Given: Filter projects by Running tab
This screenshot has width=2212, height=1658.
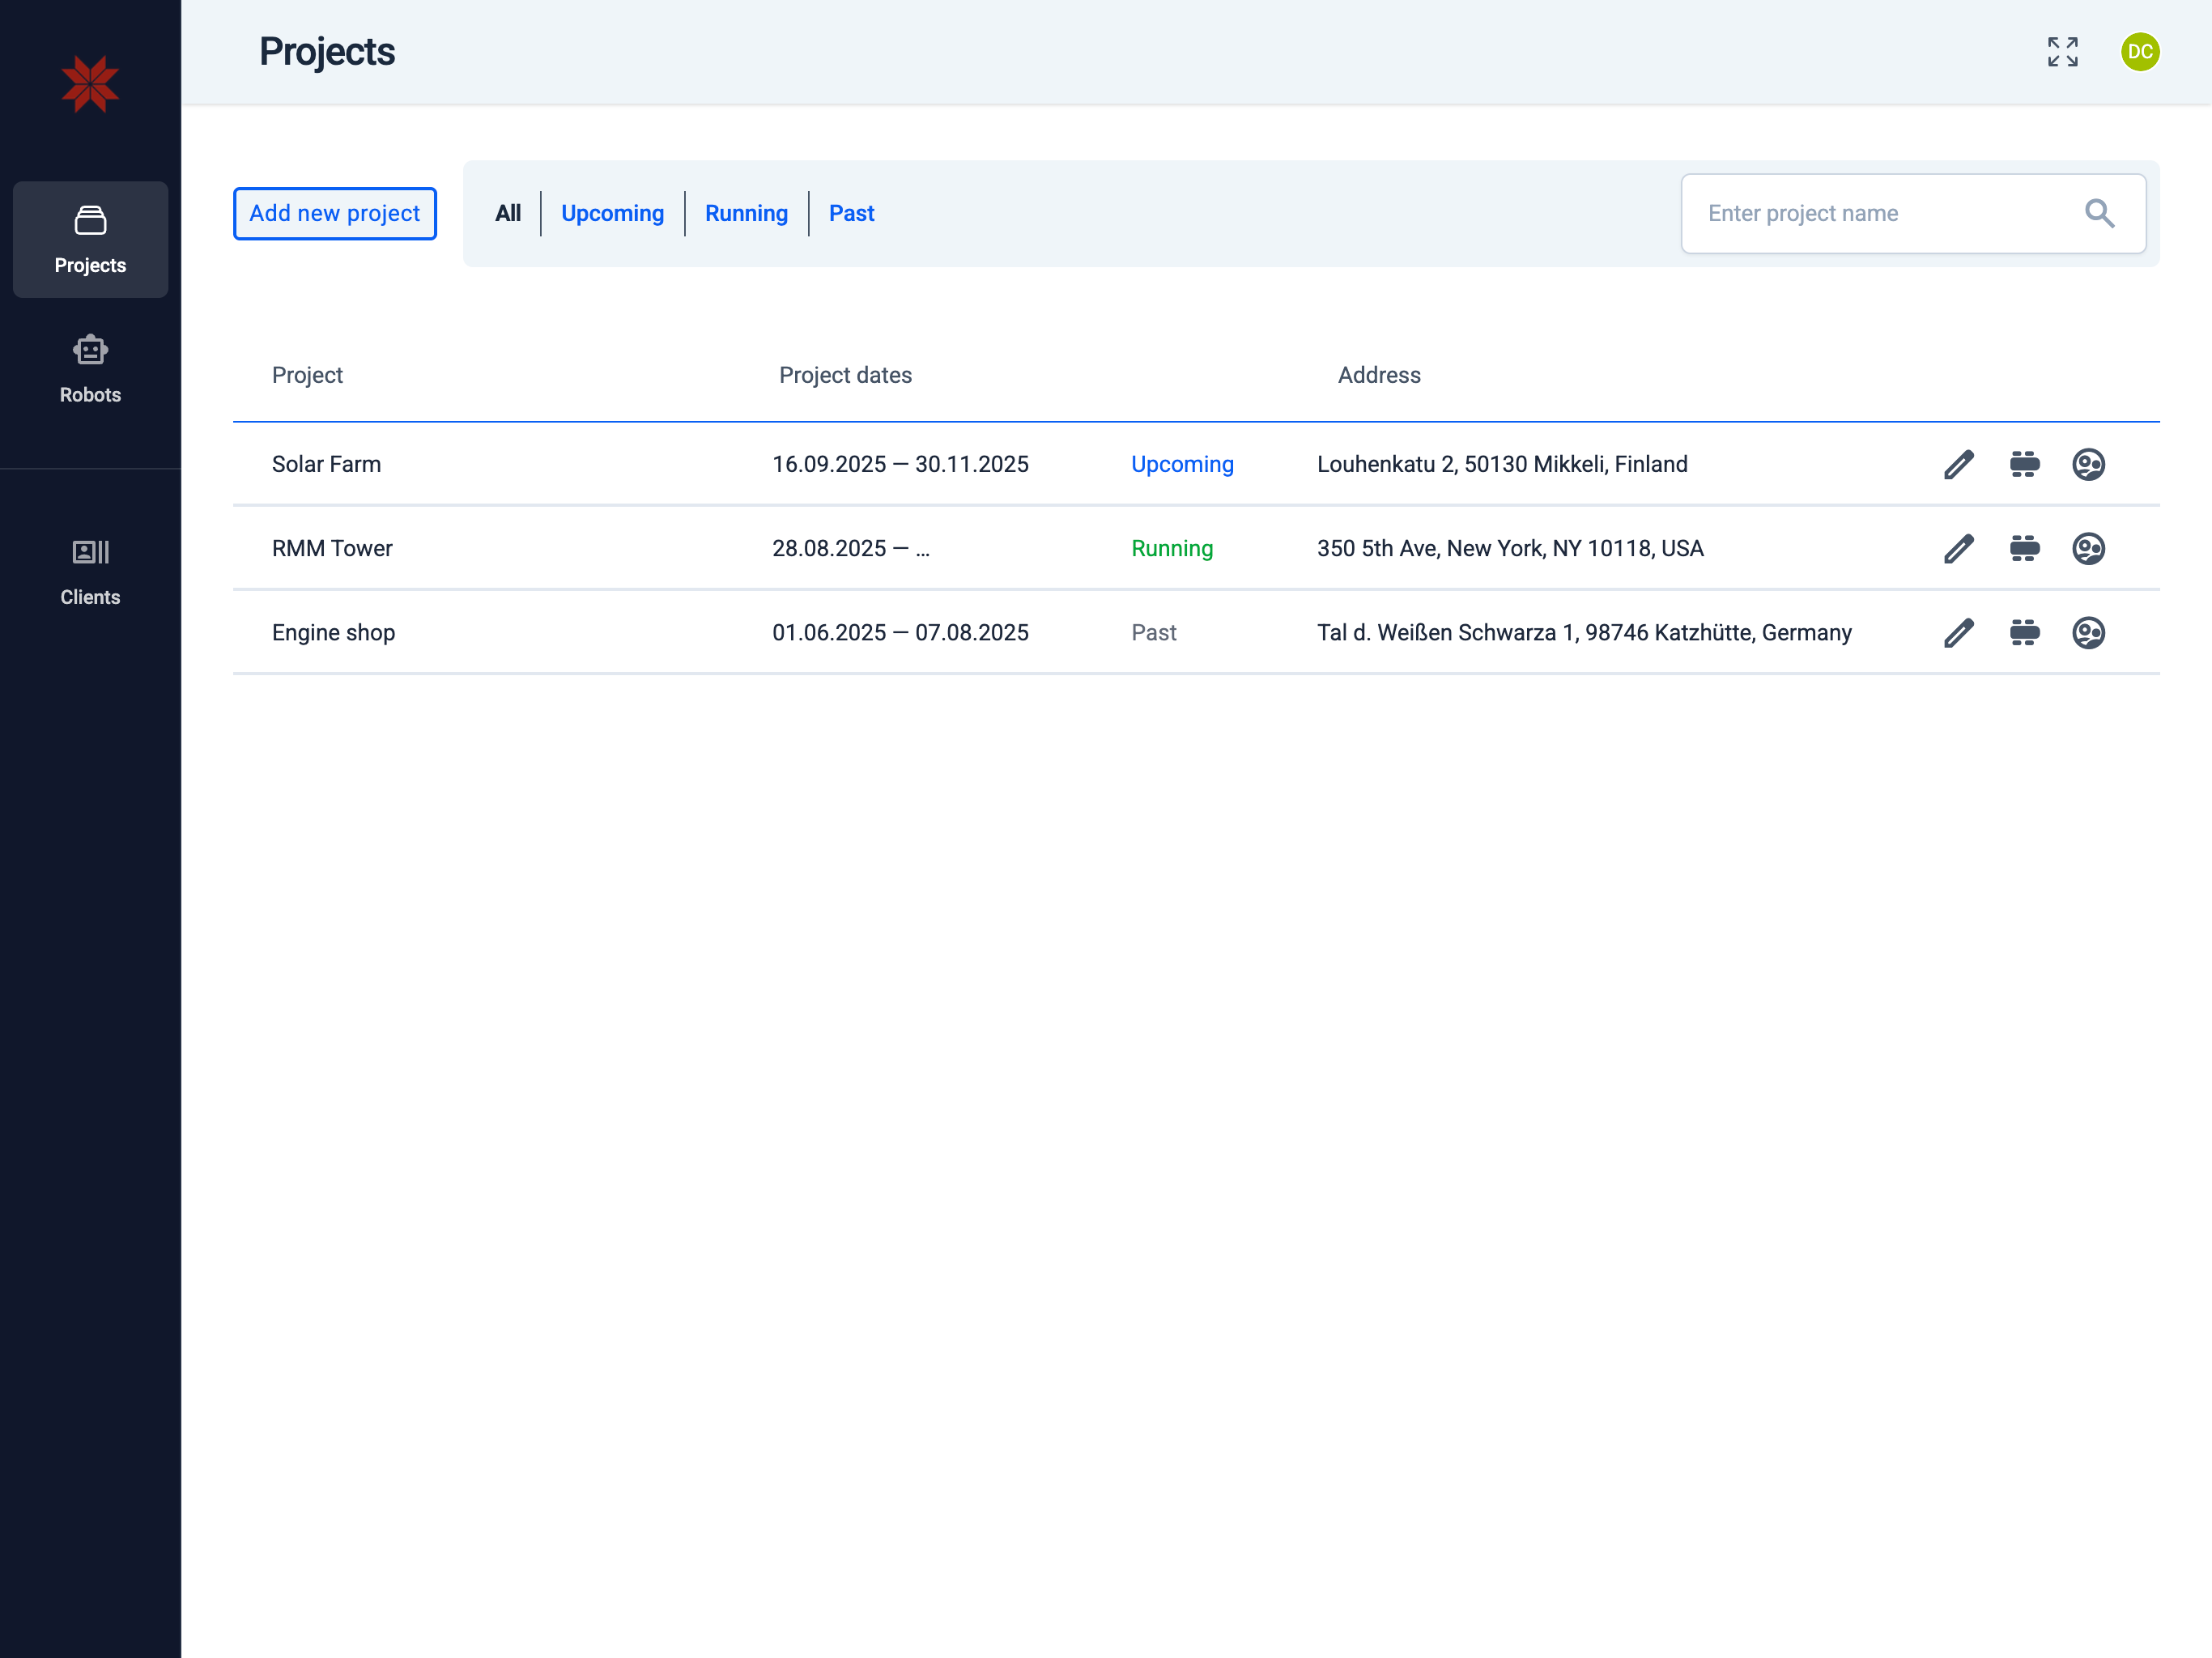Looking at the screenshot, I should click(746, 213).
